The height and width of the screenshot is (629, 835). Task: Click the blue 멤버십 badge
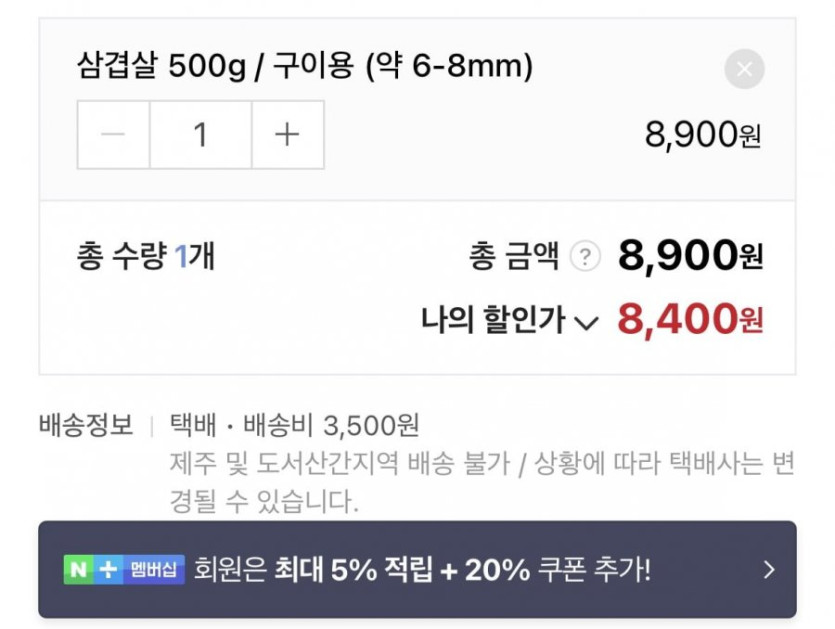[154, 570]
